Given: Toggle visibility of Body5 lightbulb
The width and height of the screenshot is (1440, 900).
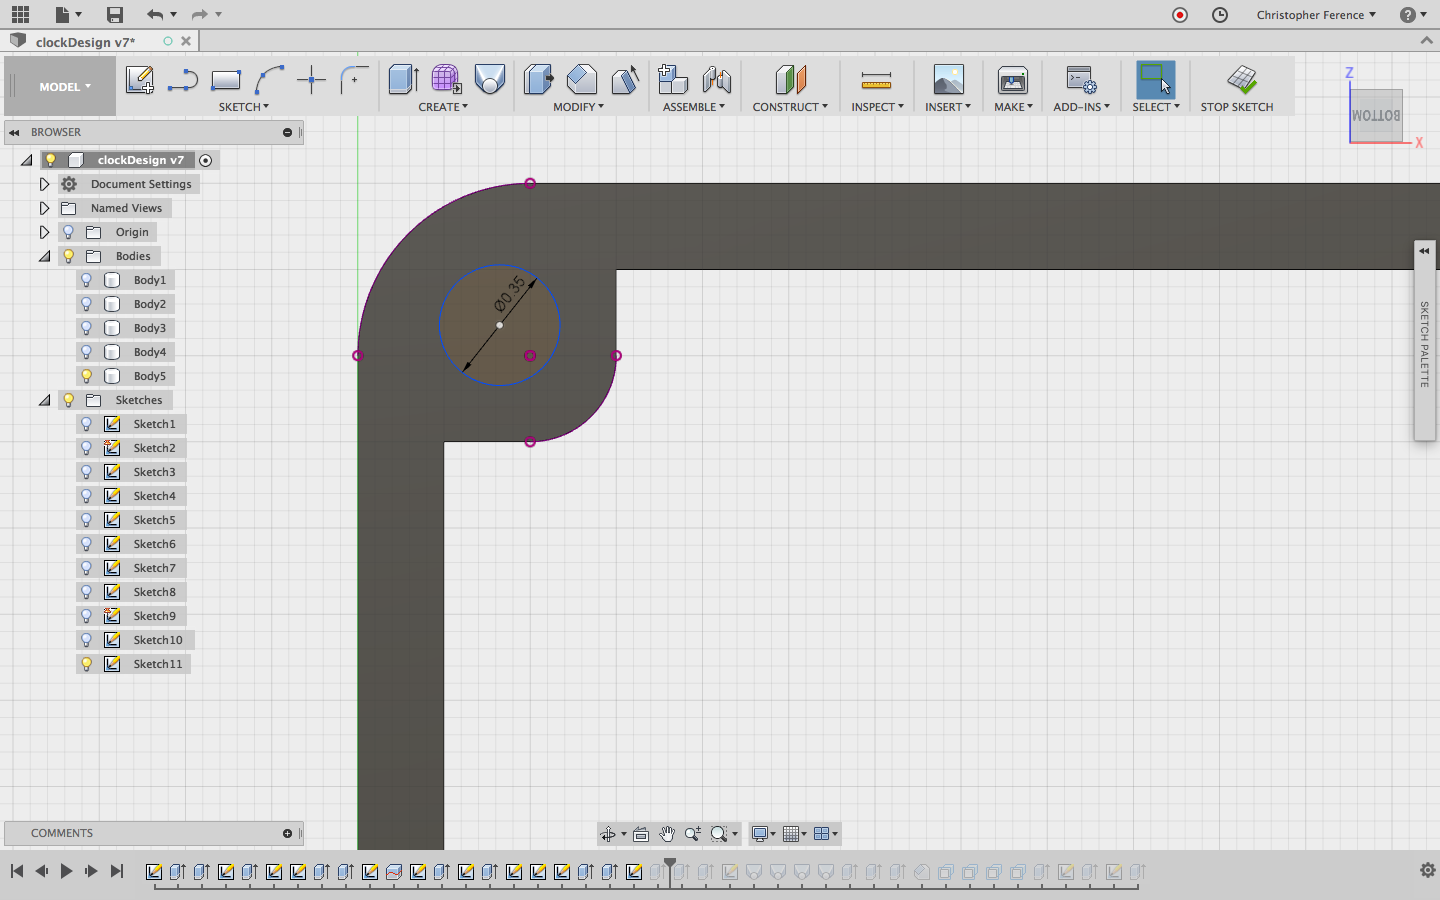Looking at the screenshot, I should point(87,376).
